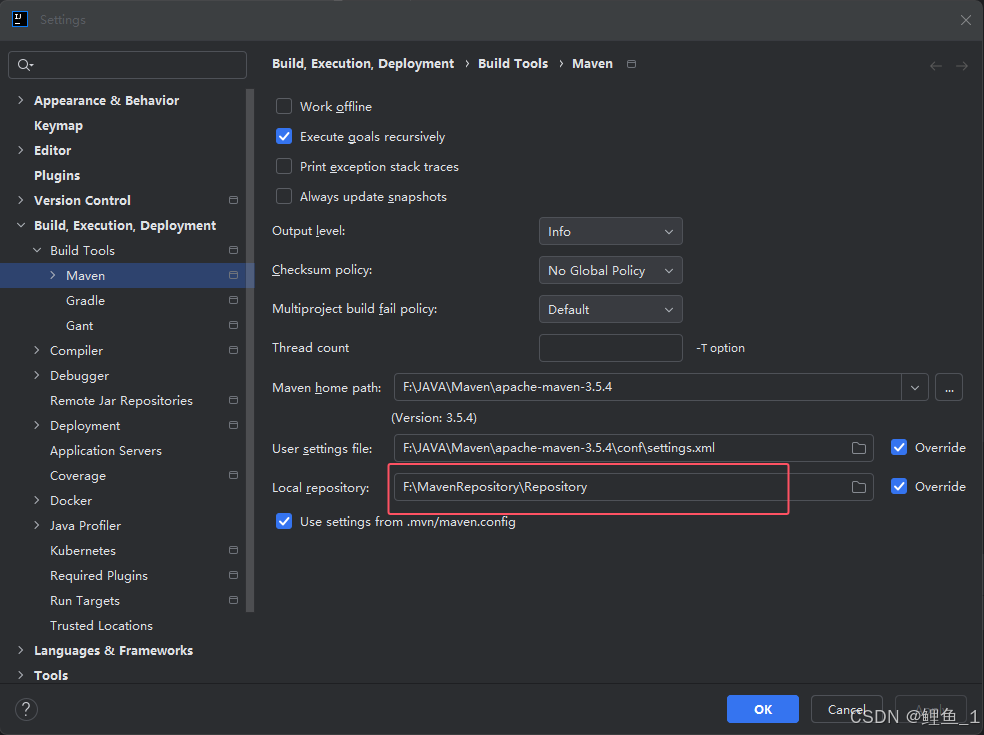984x735 pixels.
Task: Open the Output level dropdown
Action: (x=611, y=232)
